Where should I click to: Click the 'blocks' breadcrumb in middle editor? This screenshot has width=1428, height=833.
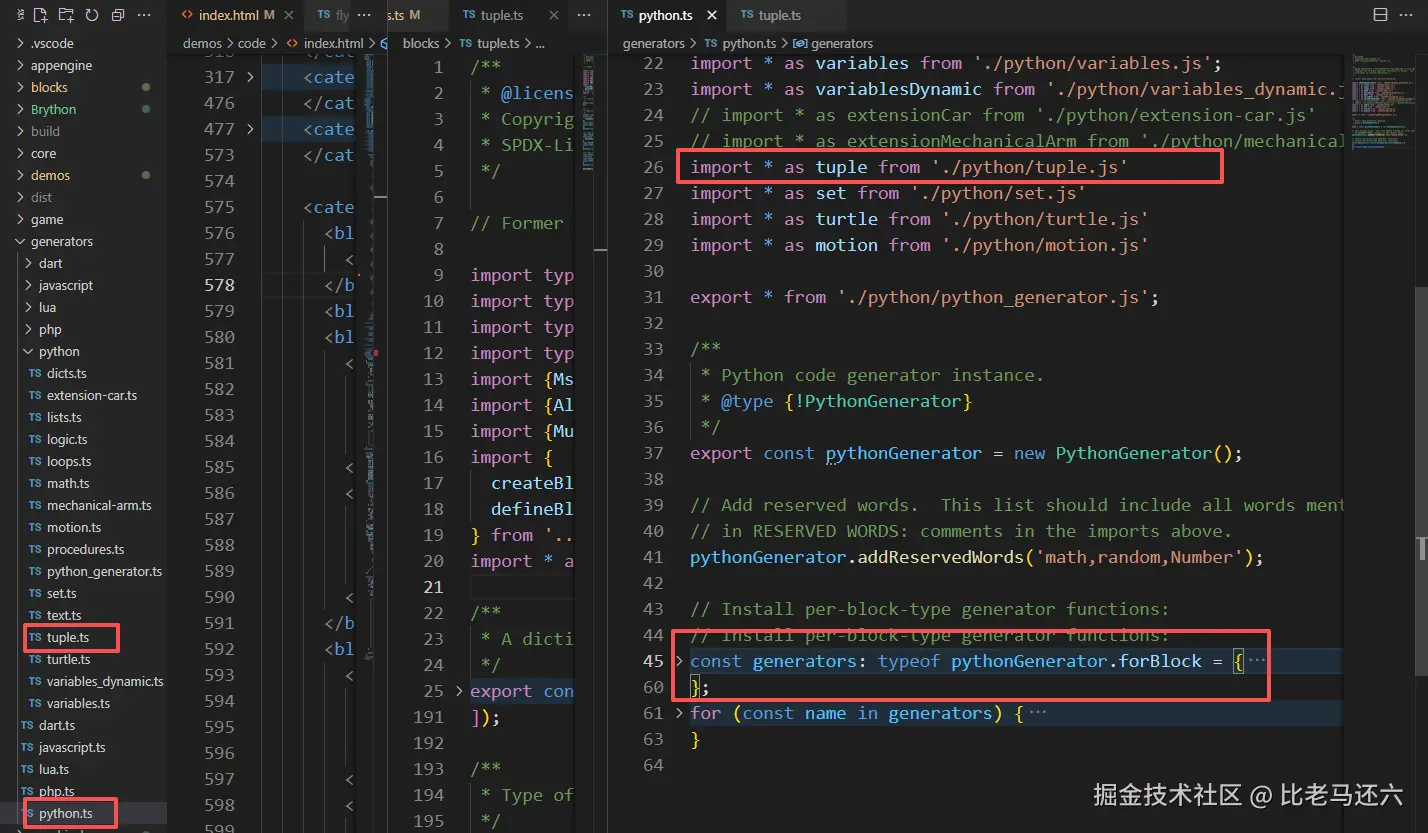tap(421, 43)
